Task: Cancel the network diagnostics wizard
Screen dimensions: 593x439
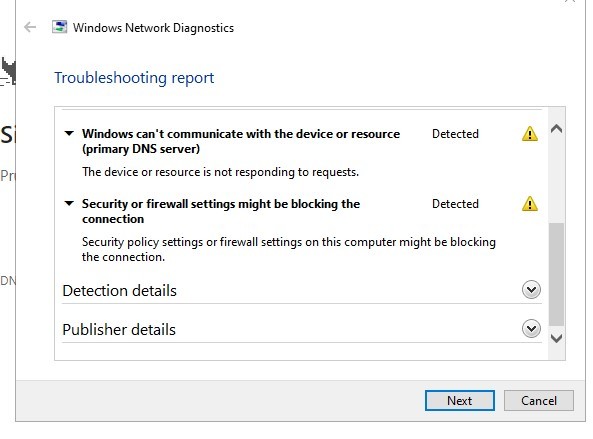Action: pos(539,400)
